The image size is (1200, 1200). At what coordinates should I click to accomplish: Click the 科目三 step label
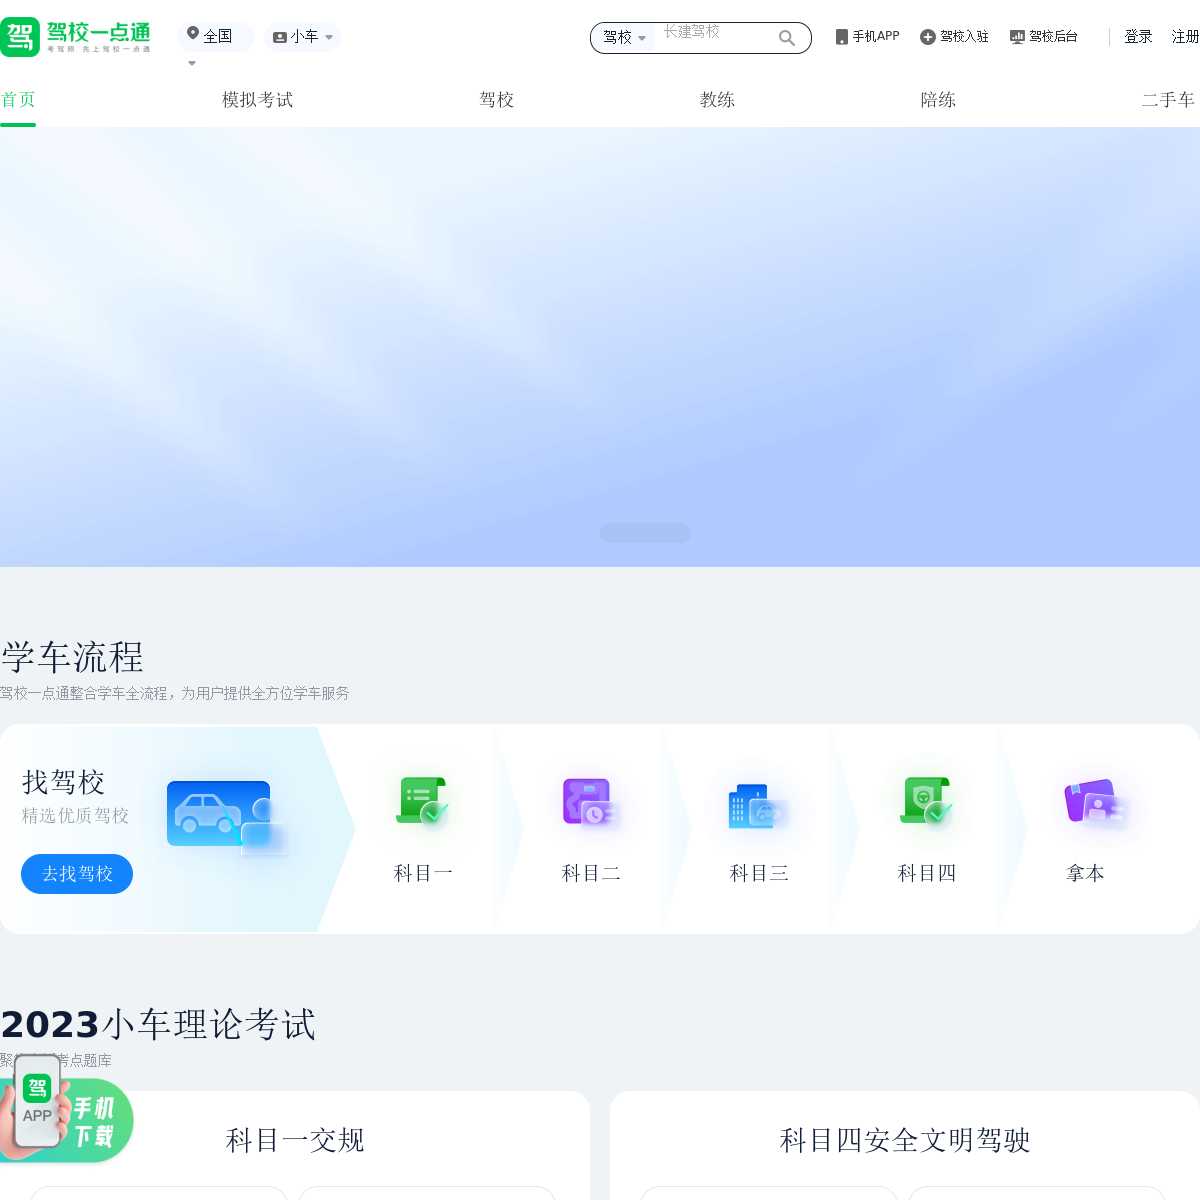pos(760,873)
